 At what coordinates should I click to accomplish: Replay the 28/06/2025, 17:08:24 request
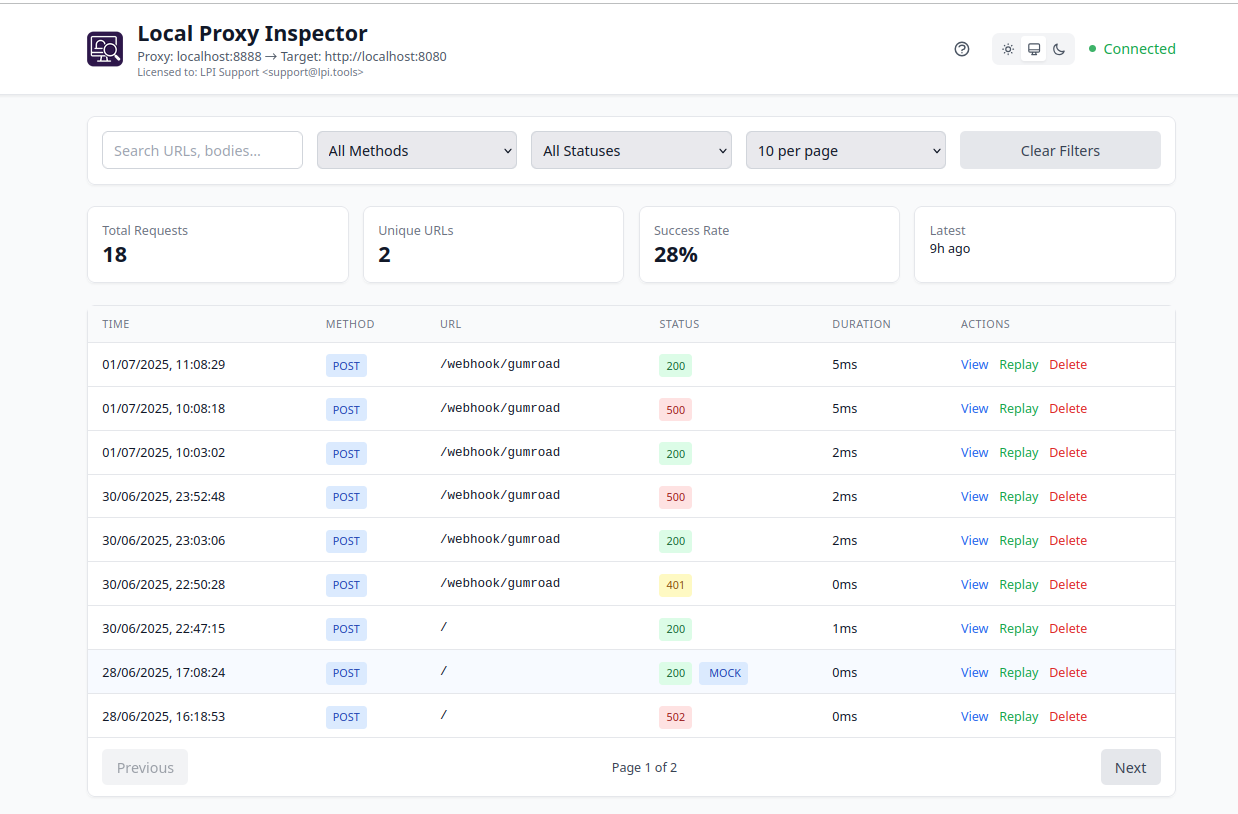tap(1019, 673)
